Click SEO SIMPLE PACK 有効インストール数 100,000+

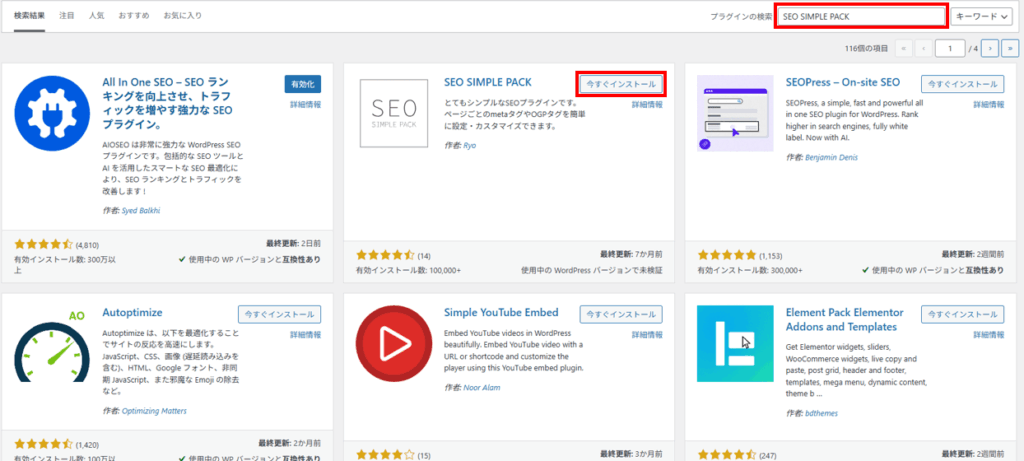[408, 270]
